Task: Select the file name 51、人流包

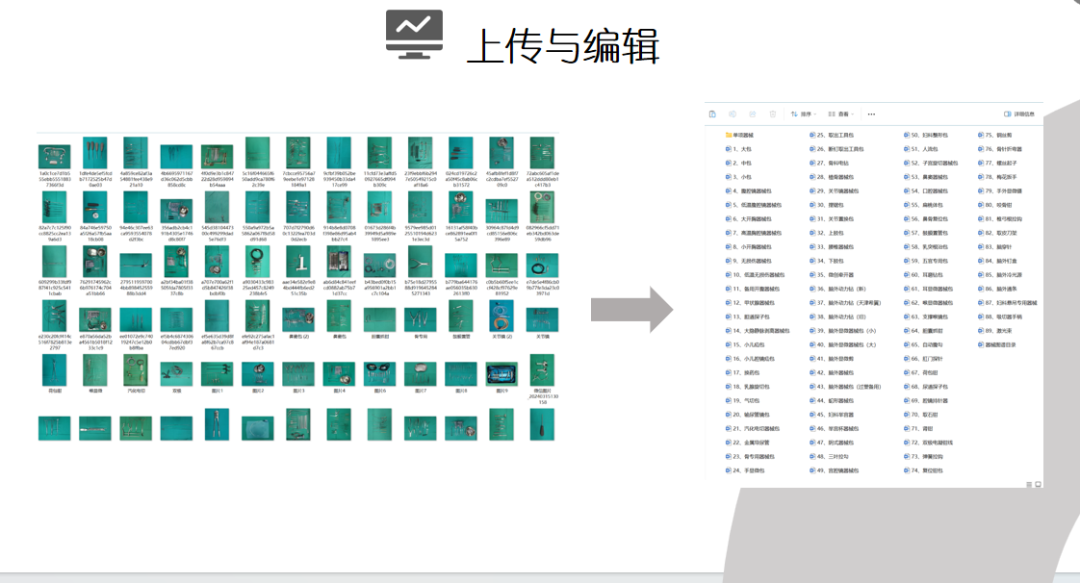Action: point(924,149)
